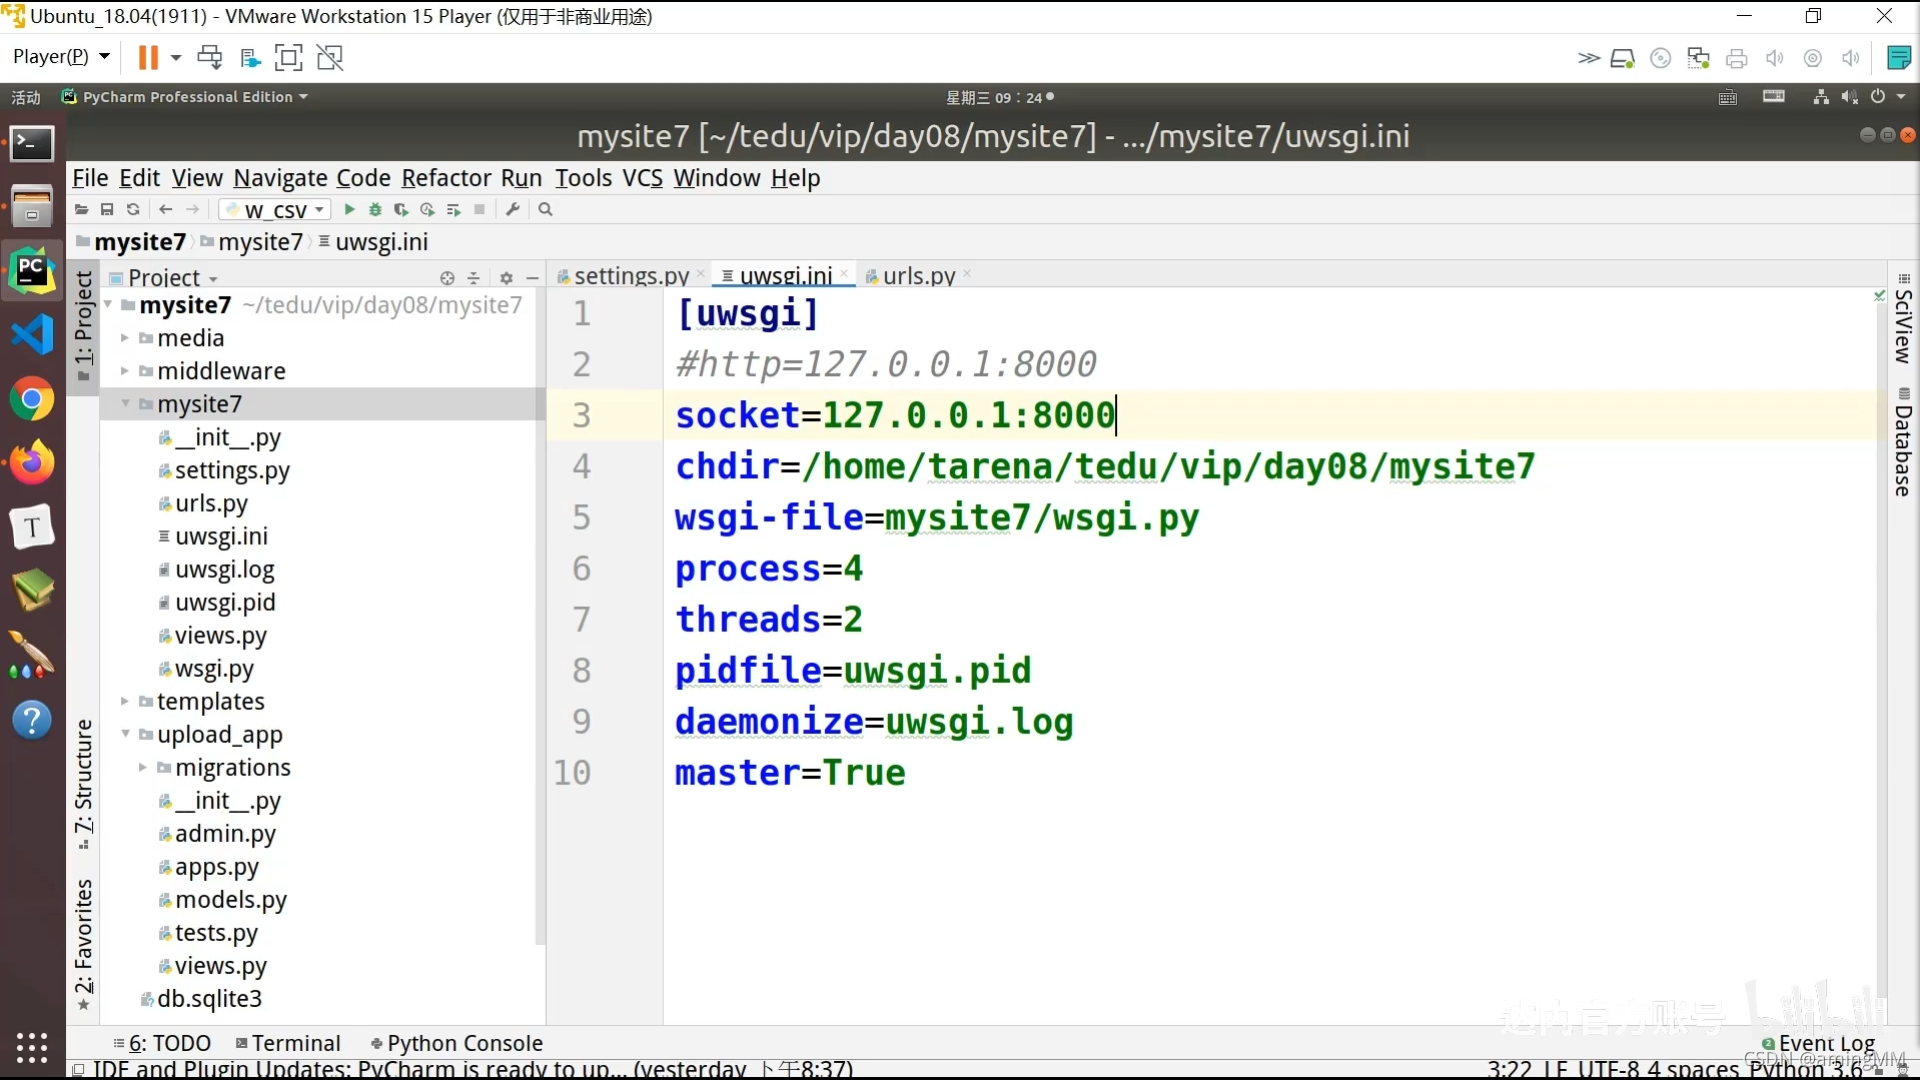Expand the templates folder

click(125, 702)
